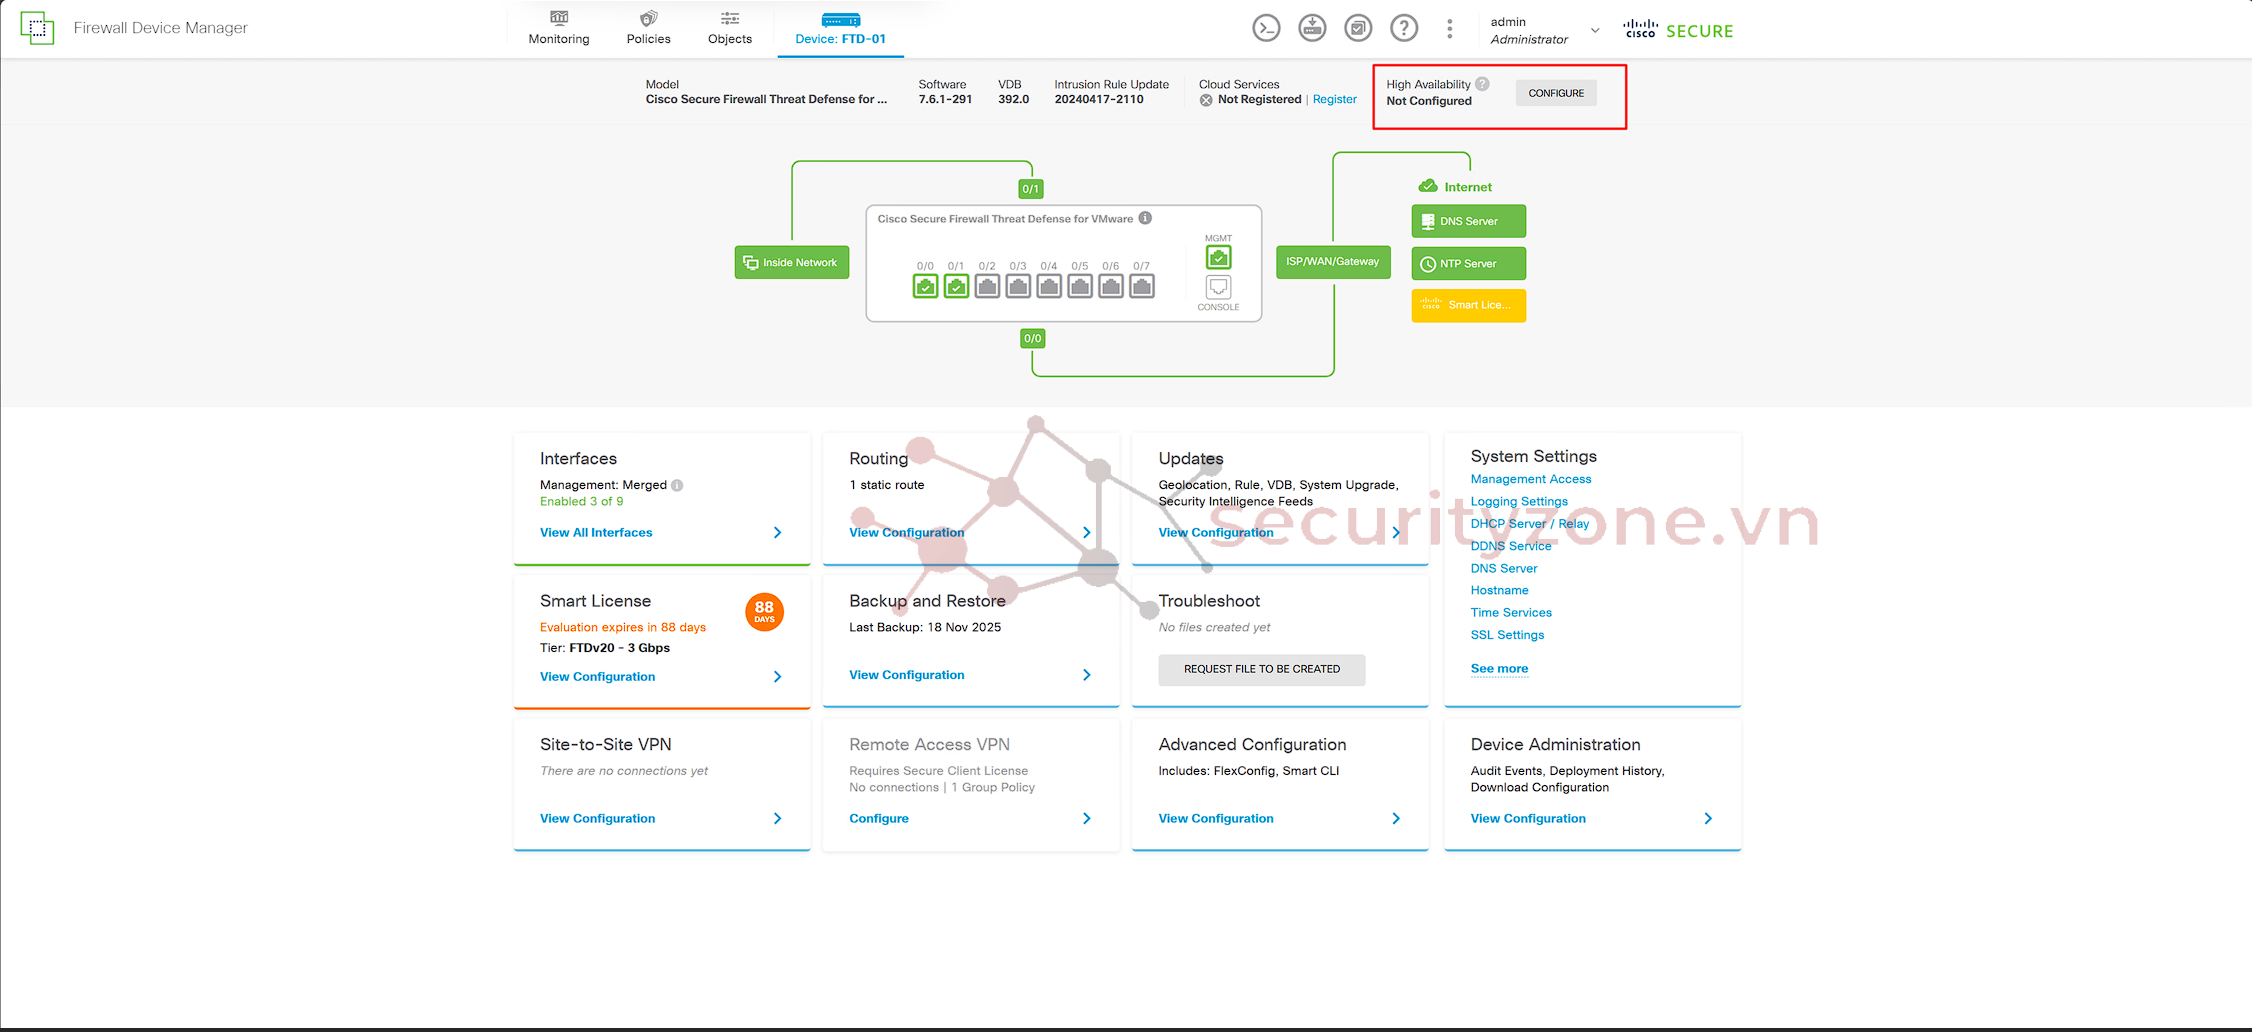Open the CLI console icon
Screen dimensions: 2252x1032
(1266, 29)
